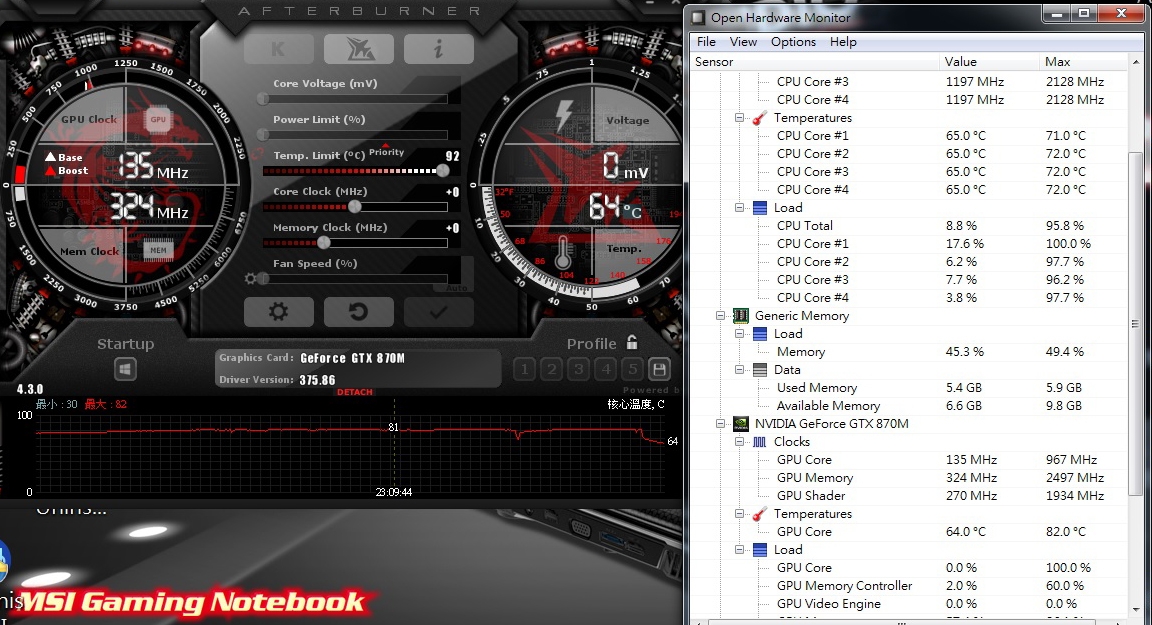
Task: Toggle Auto fan speed mode
Action: pos(456,288)
